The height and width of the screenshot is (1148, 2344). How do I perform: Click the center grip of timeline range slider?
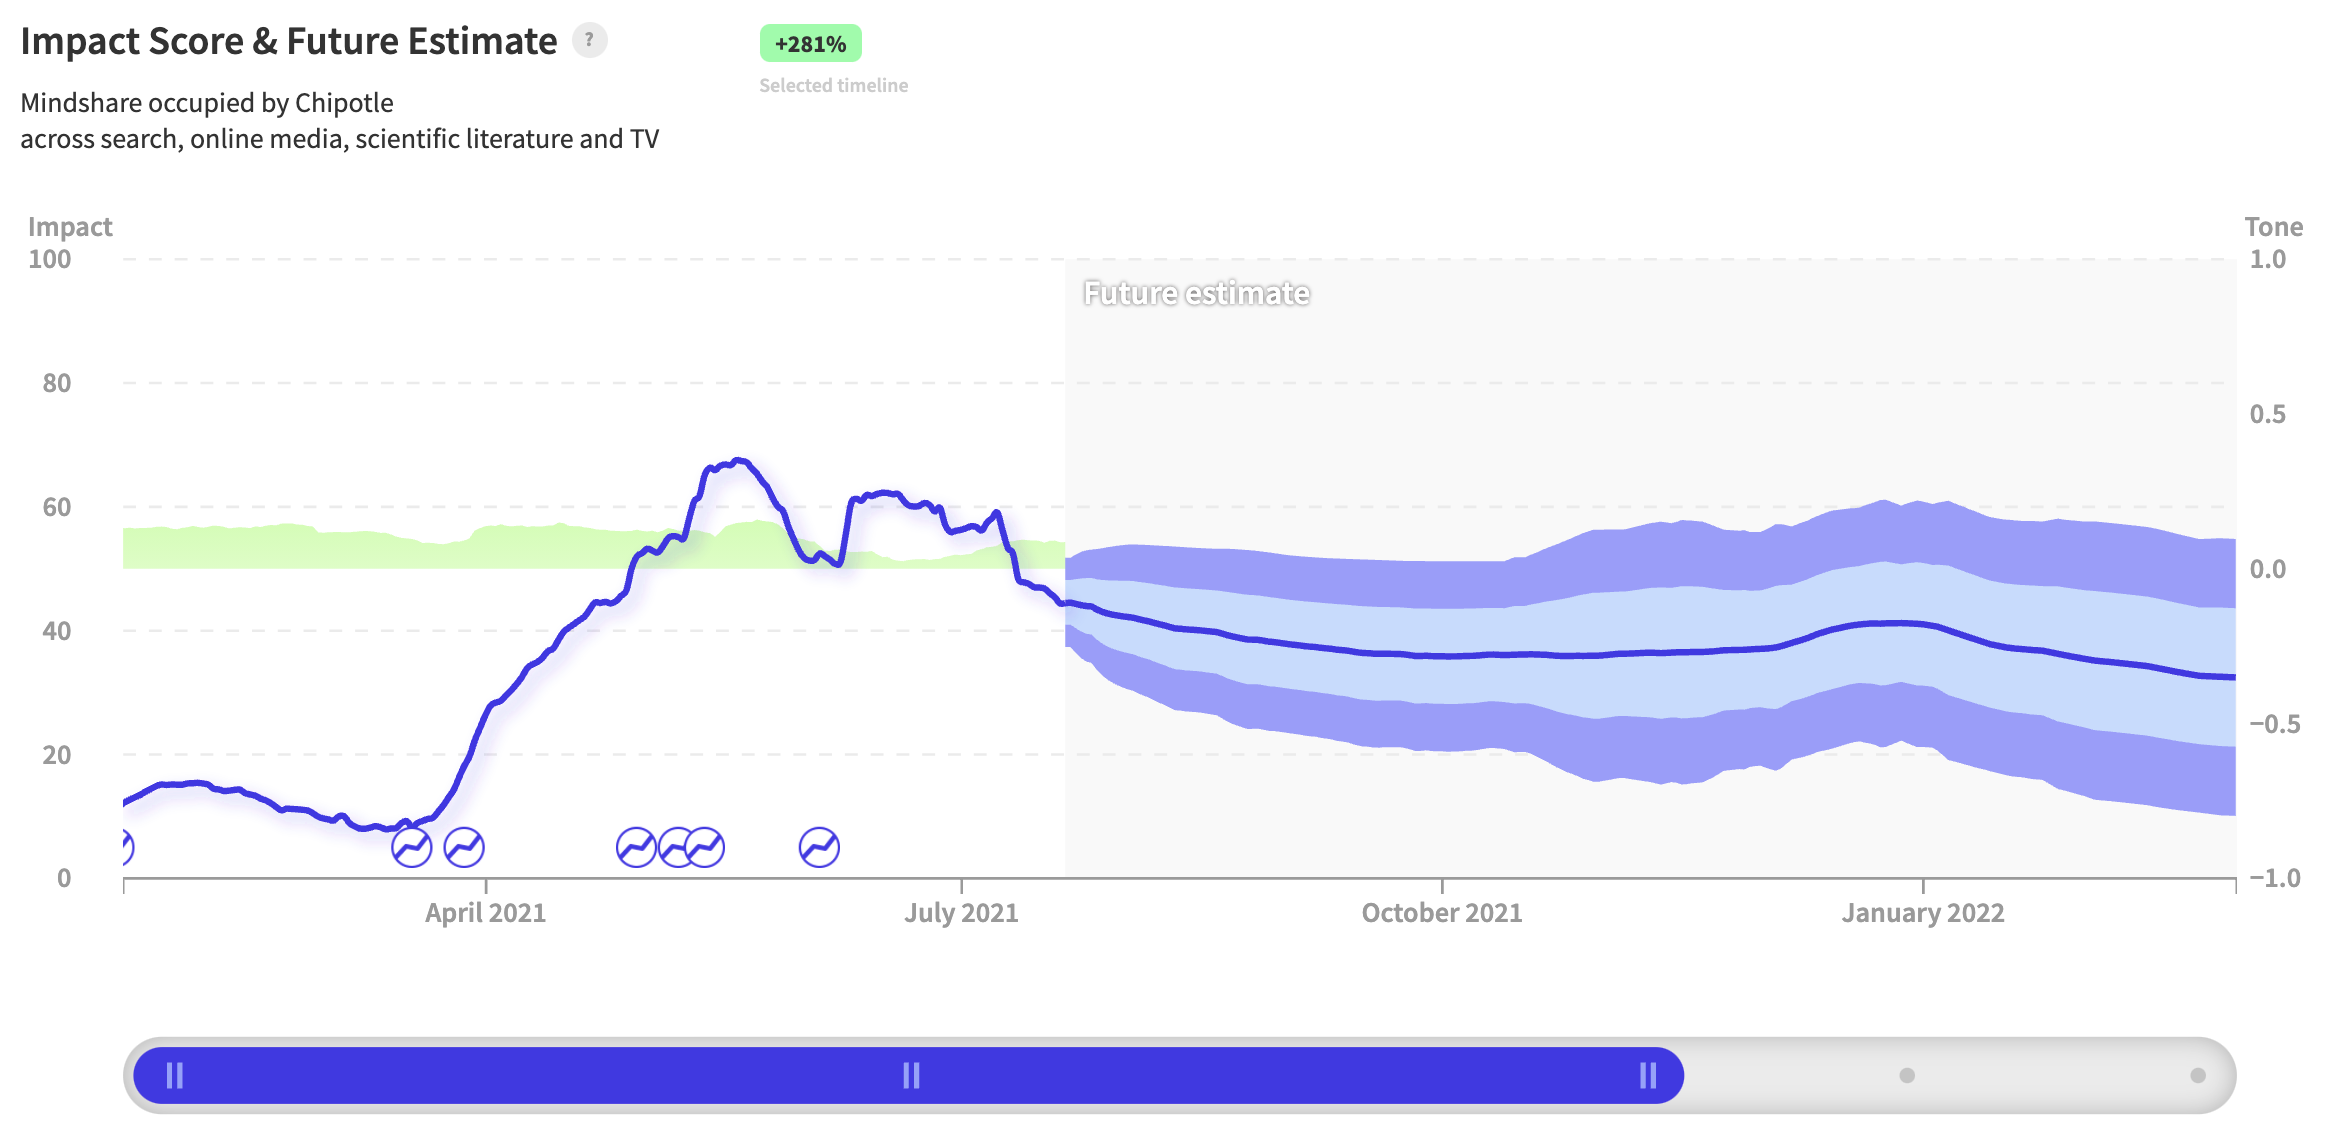pos(911,1075)
